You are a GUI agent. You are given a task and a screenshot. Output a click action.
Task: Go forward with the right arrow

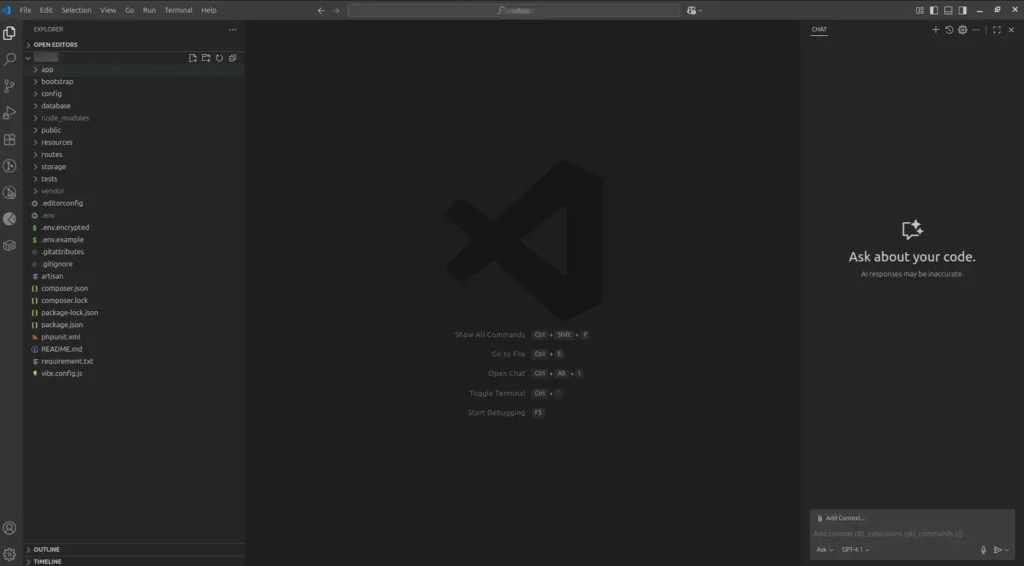point(336,10)
